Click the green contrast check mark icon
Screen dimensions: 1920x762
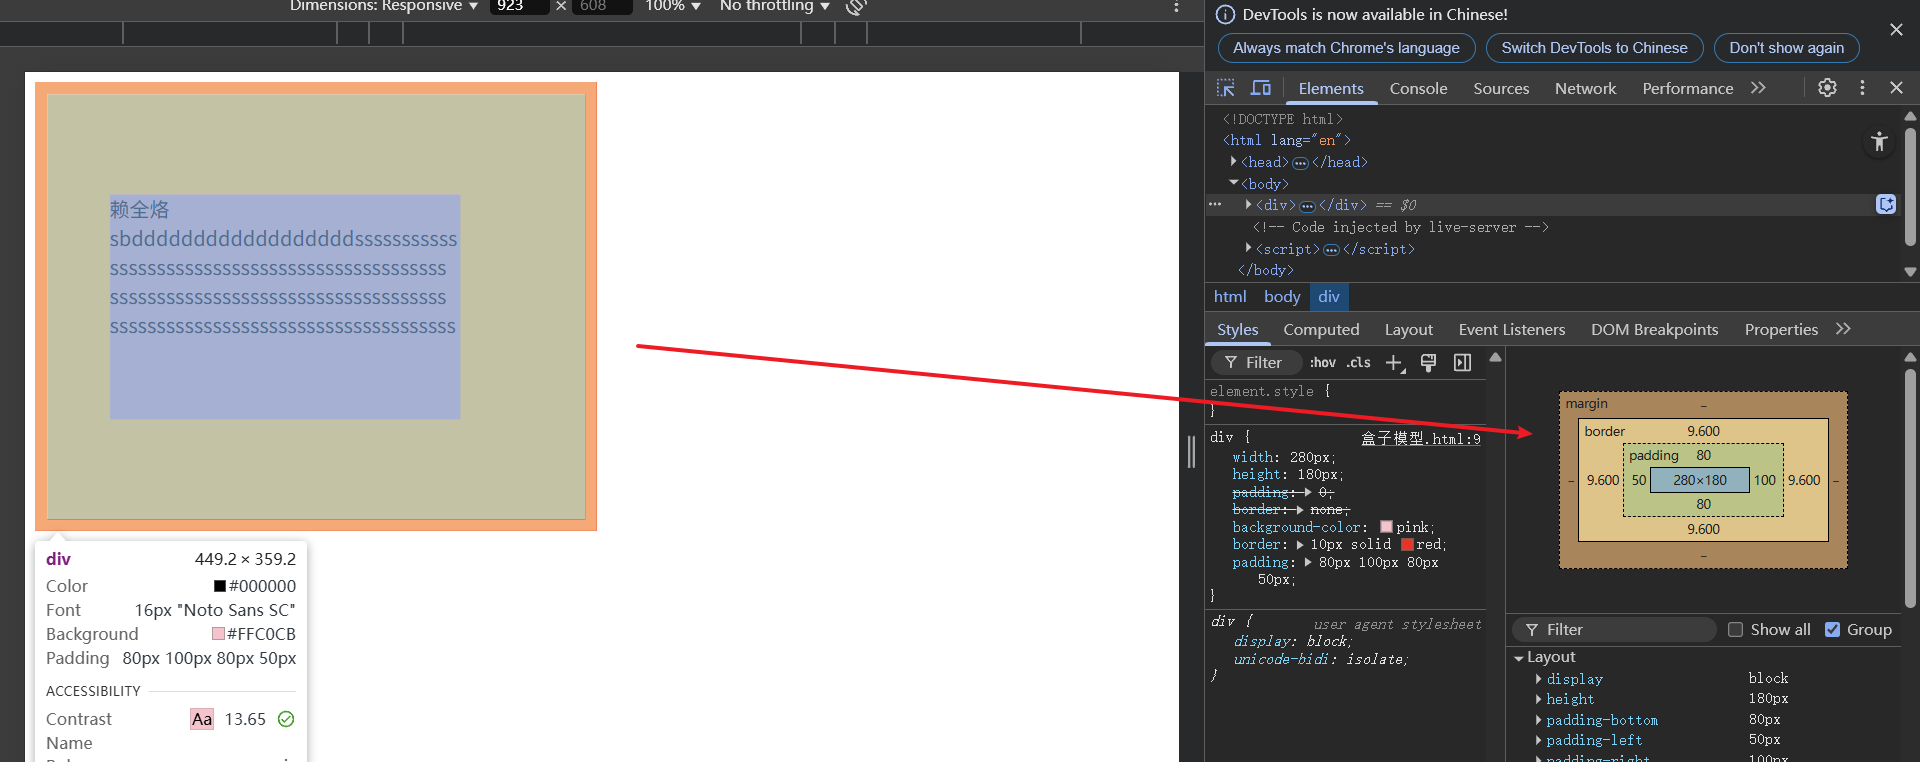(286, 719)
